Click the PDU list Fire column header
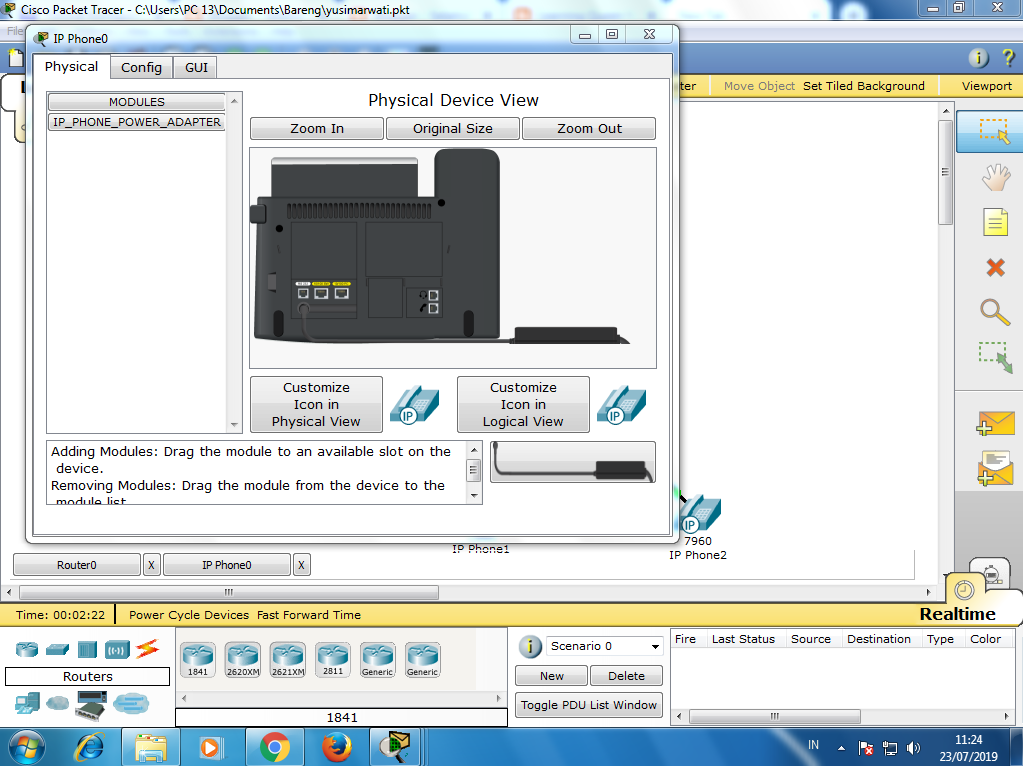This screenshot has height=766, width=1023. coord(685,639)
